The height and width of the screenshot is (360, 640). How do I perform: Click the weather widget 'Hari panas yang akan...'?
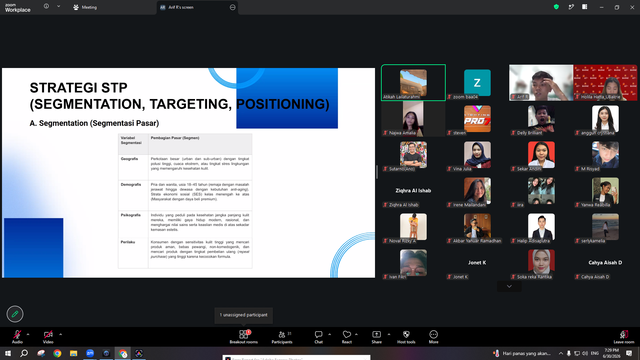(x=522, y=353)
